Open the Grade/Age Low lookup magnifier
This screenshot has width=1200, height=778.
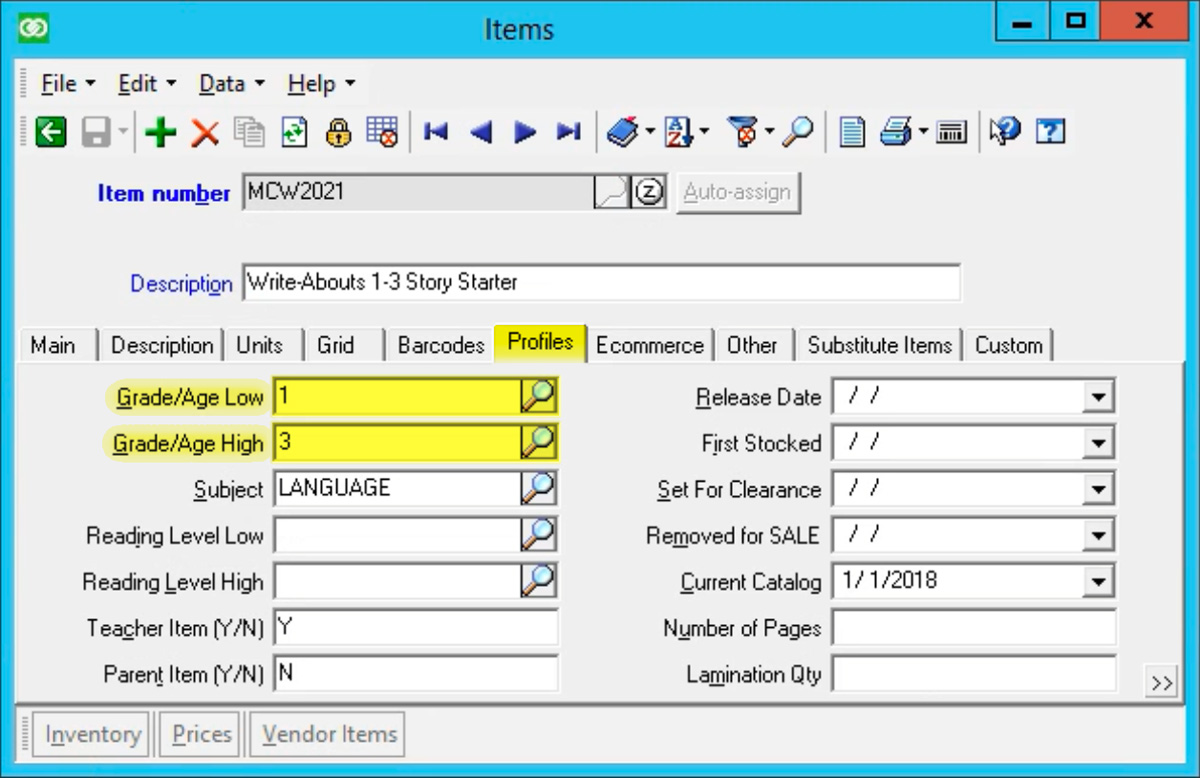click(x=538, y=396)
